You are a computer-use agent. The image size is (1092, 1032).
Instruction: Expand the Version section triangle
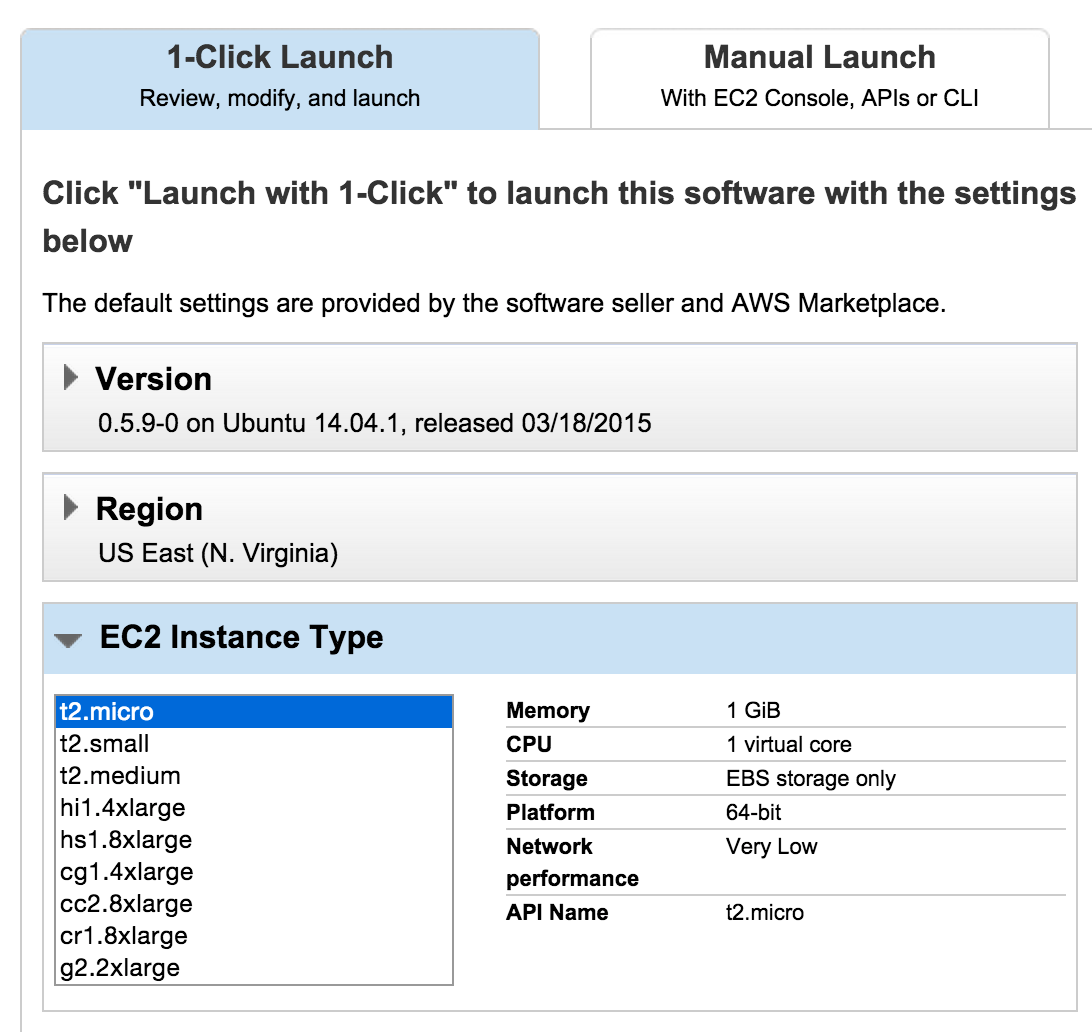pyautogui.click(x=70, y=377)
